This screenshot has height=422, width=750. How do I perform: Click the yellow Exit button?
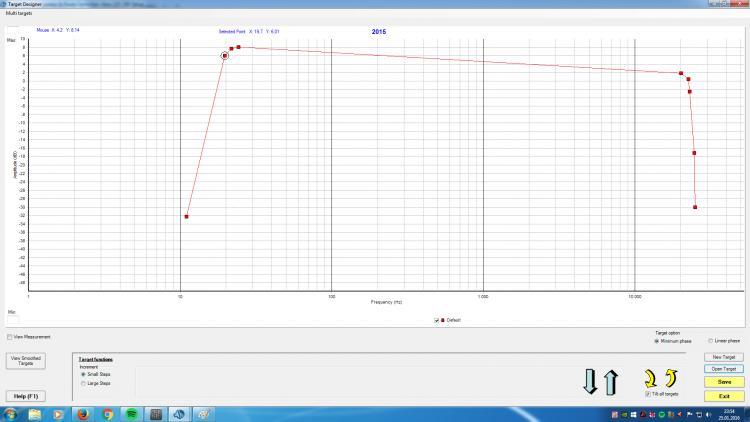tap(724, 396)
